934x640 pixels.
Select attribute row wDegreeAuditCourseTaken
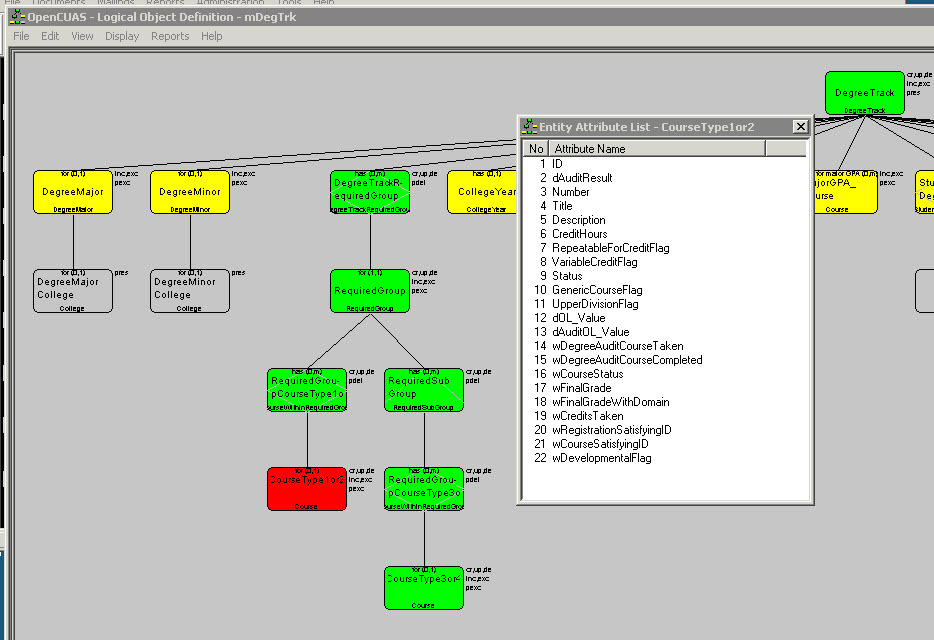(x=665, y=346)
